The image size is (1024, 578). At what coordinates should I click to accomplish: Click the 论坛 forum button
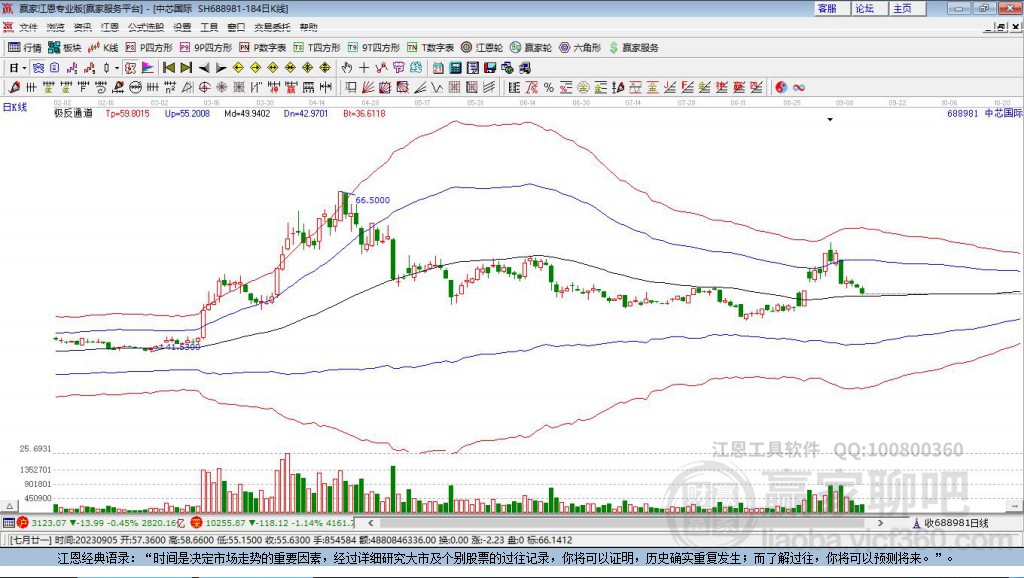click(x=871, y=8)
